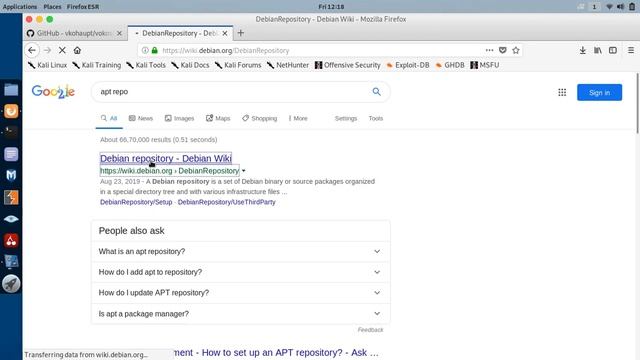The width and height of the screenshot is (640, 360).
Task: Stop loading the page with the X button
Action: [62, 50]
